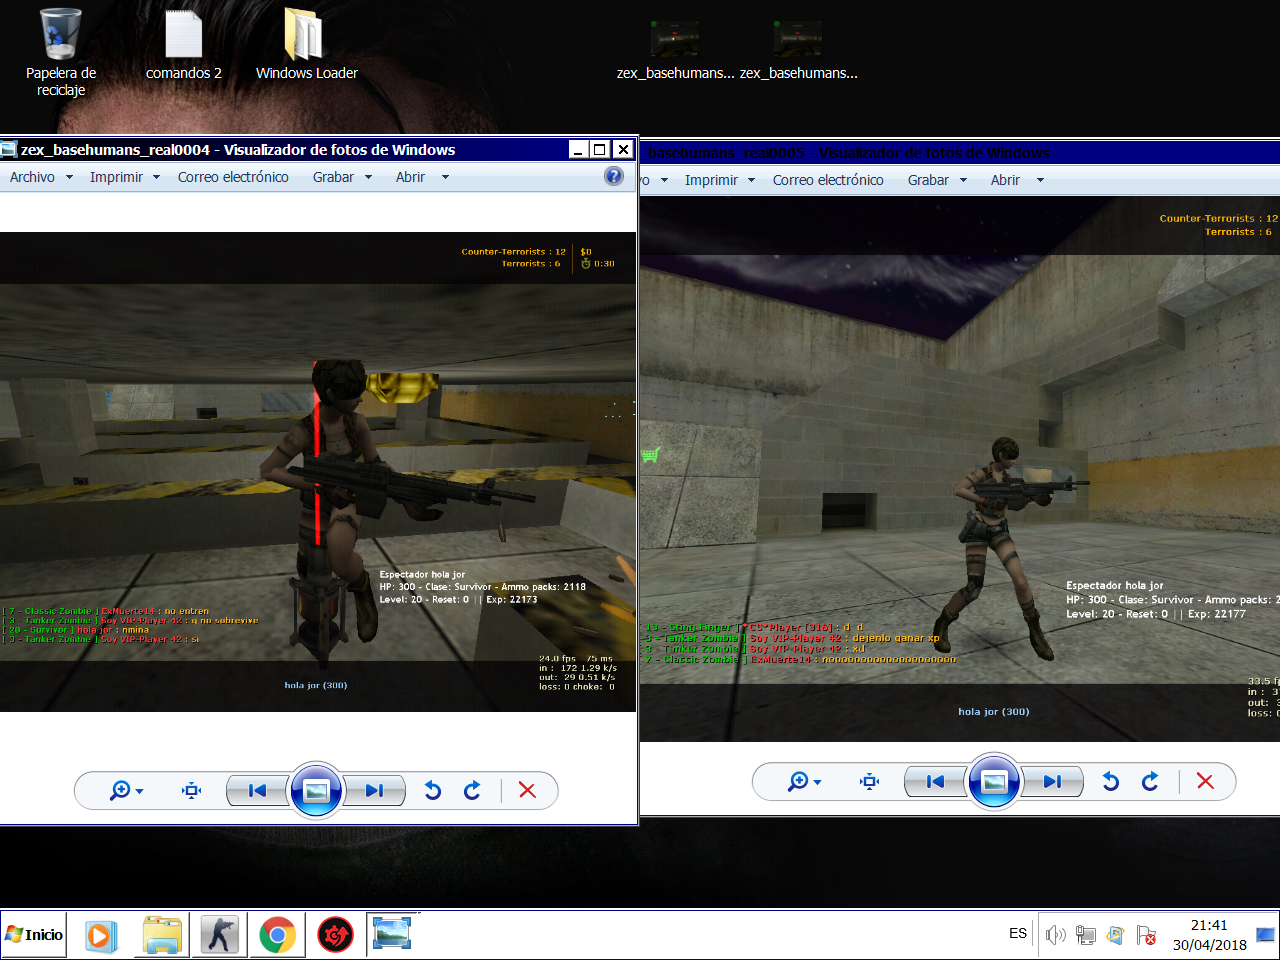Click Correo electrónico in real0005 viewer
Screen dimensions: 1280x960
coord(828,180)
